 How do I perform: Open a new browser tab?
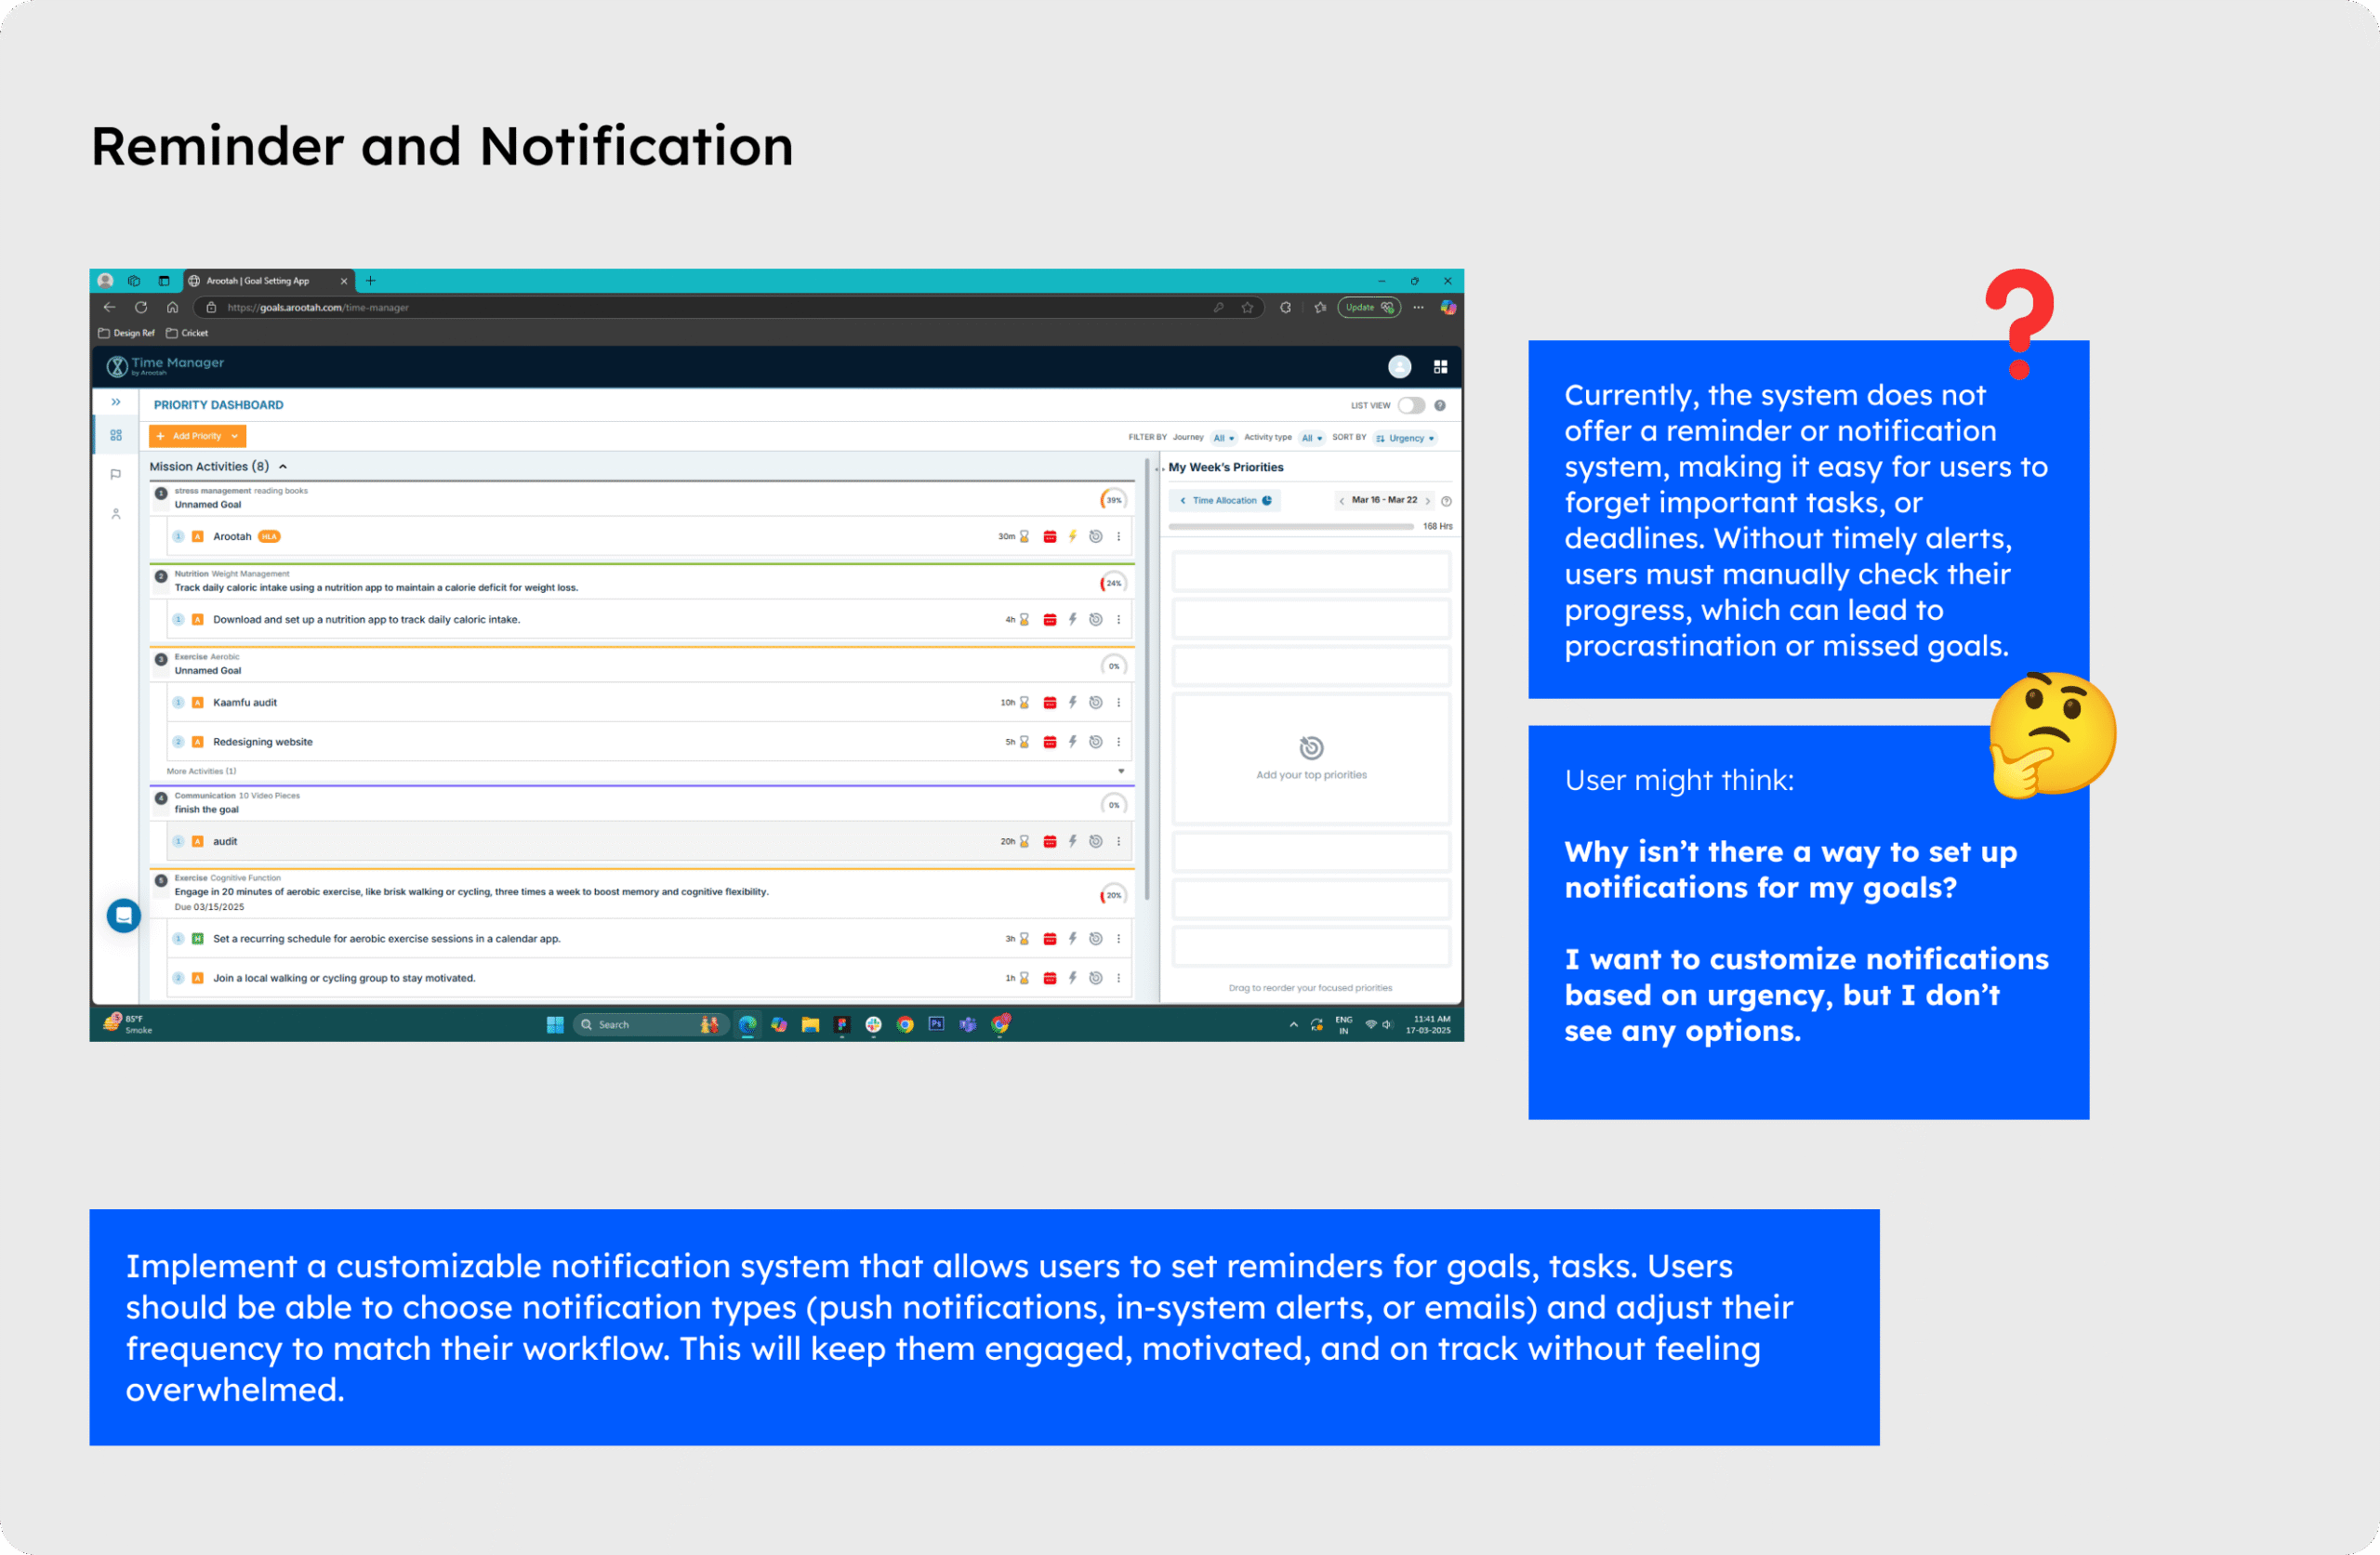click(x=371, y=281)
